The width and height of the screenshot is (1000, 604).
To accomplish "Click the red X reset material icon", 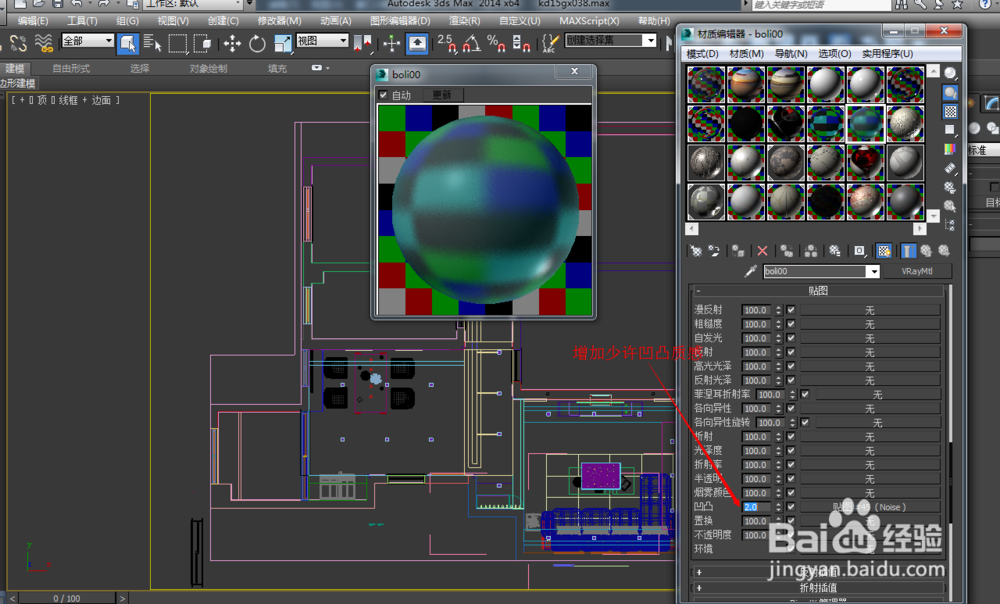I will 762,251.
